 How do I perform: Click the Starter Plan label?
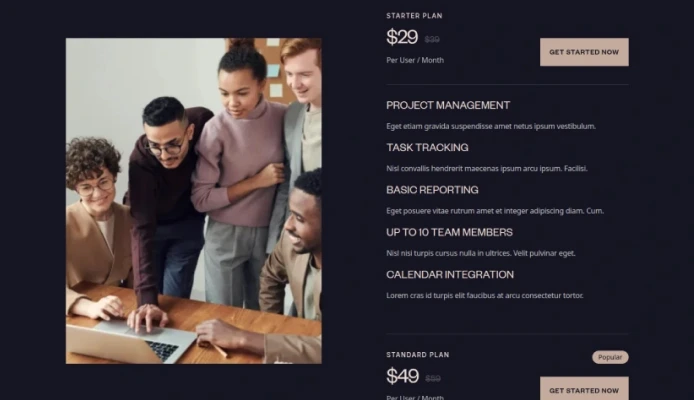[x=414, y=16]
